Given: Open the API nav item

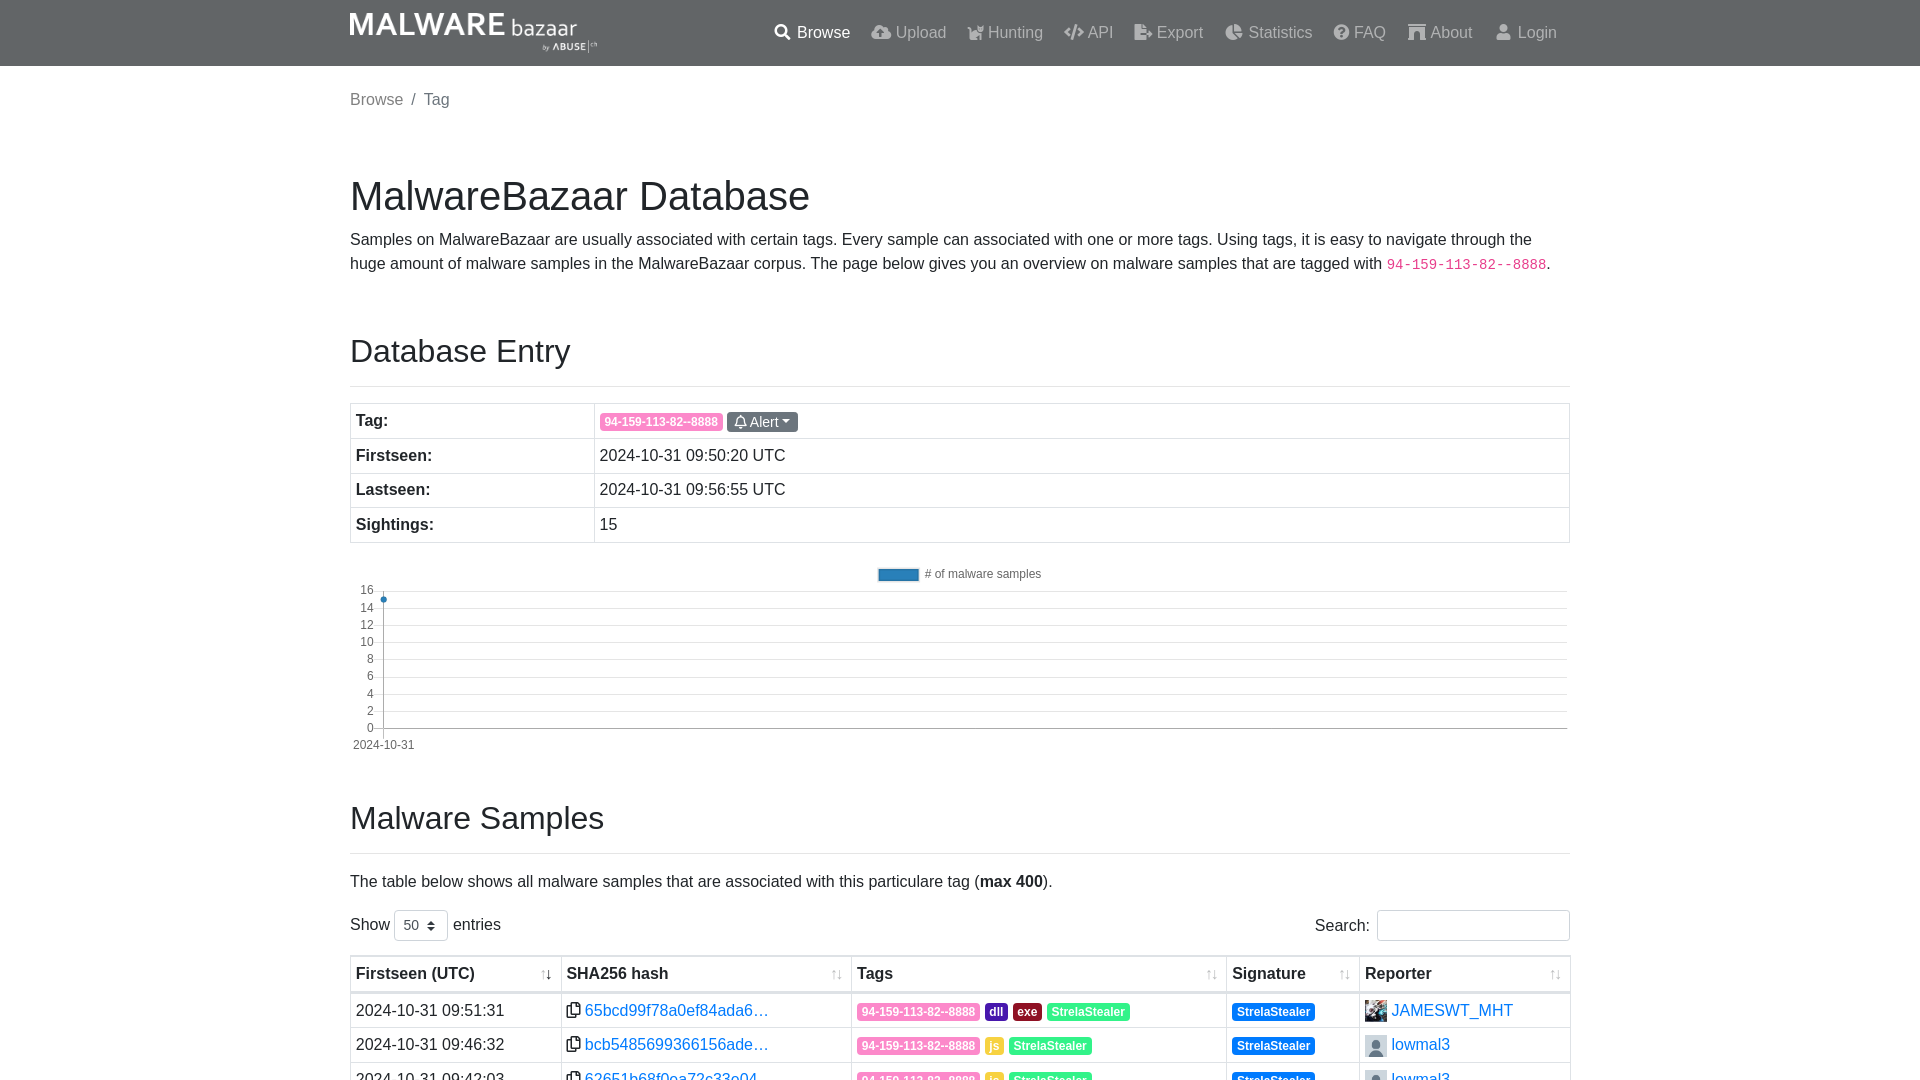Looking at the screenshot, I should click(x=1088, y=33).
